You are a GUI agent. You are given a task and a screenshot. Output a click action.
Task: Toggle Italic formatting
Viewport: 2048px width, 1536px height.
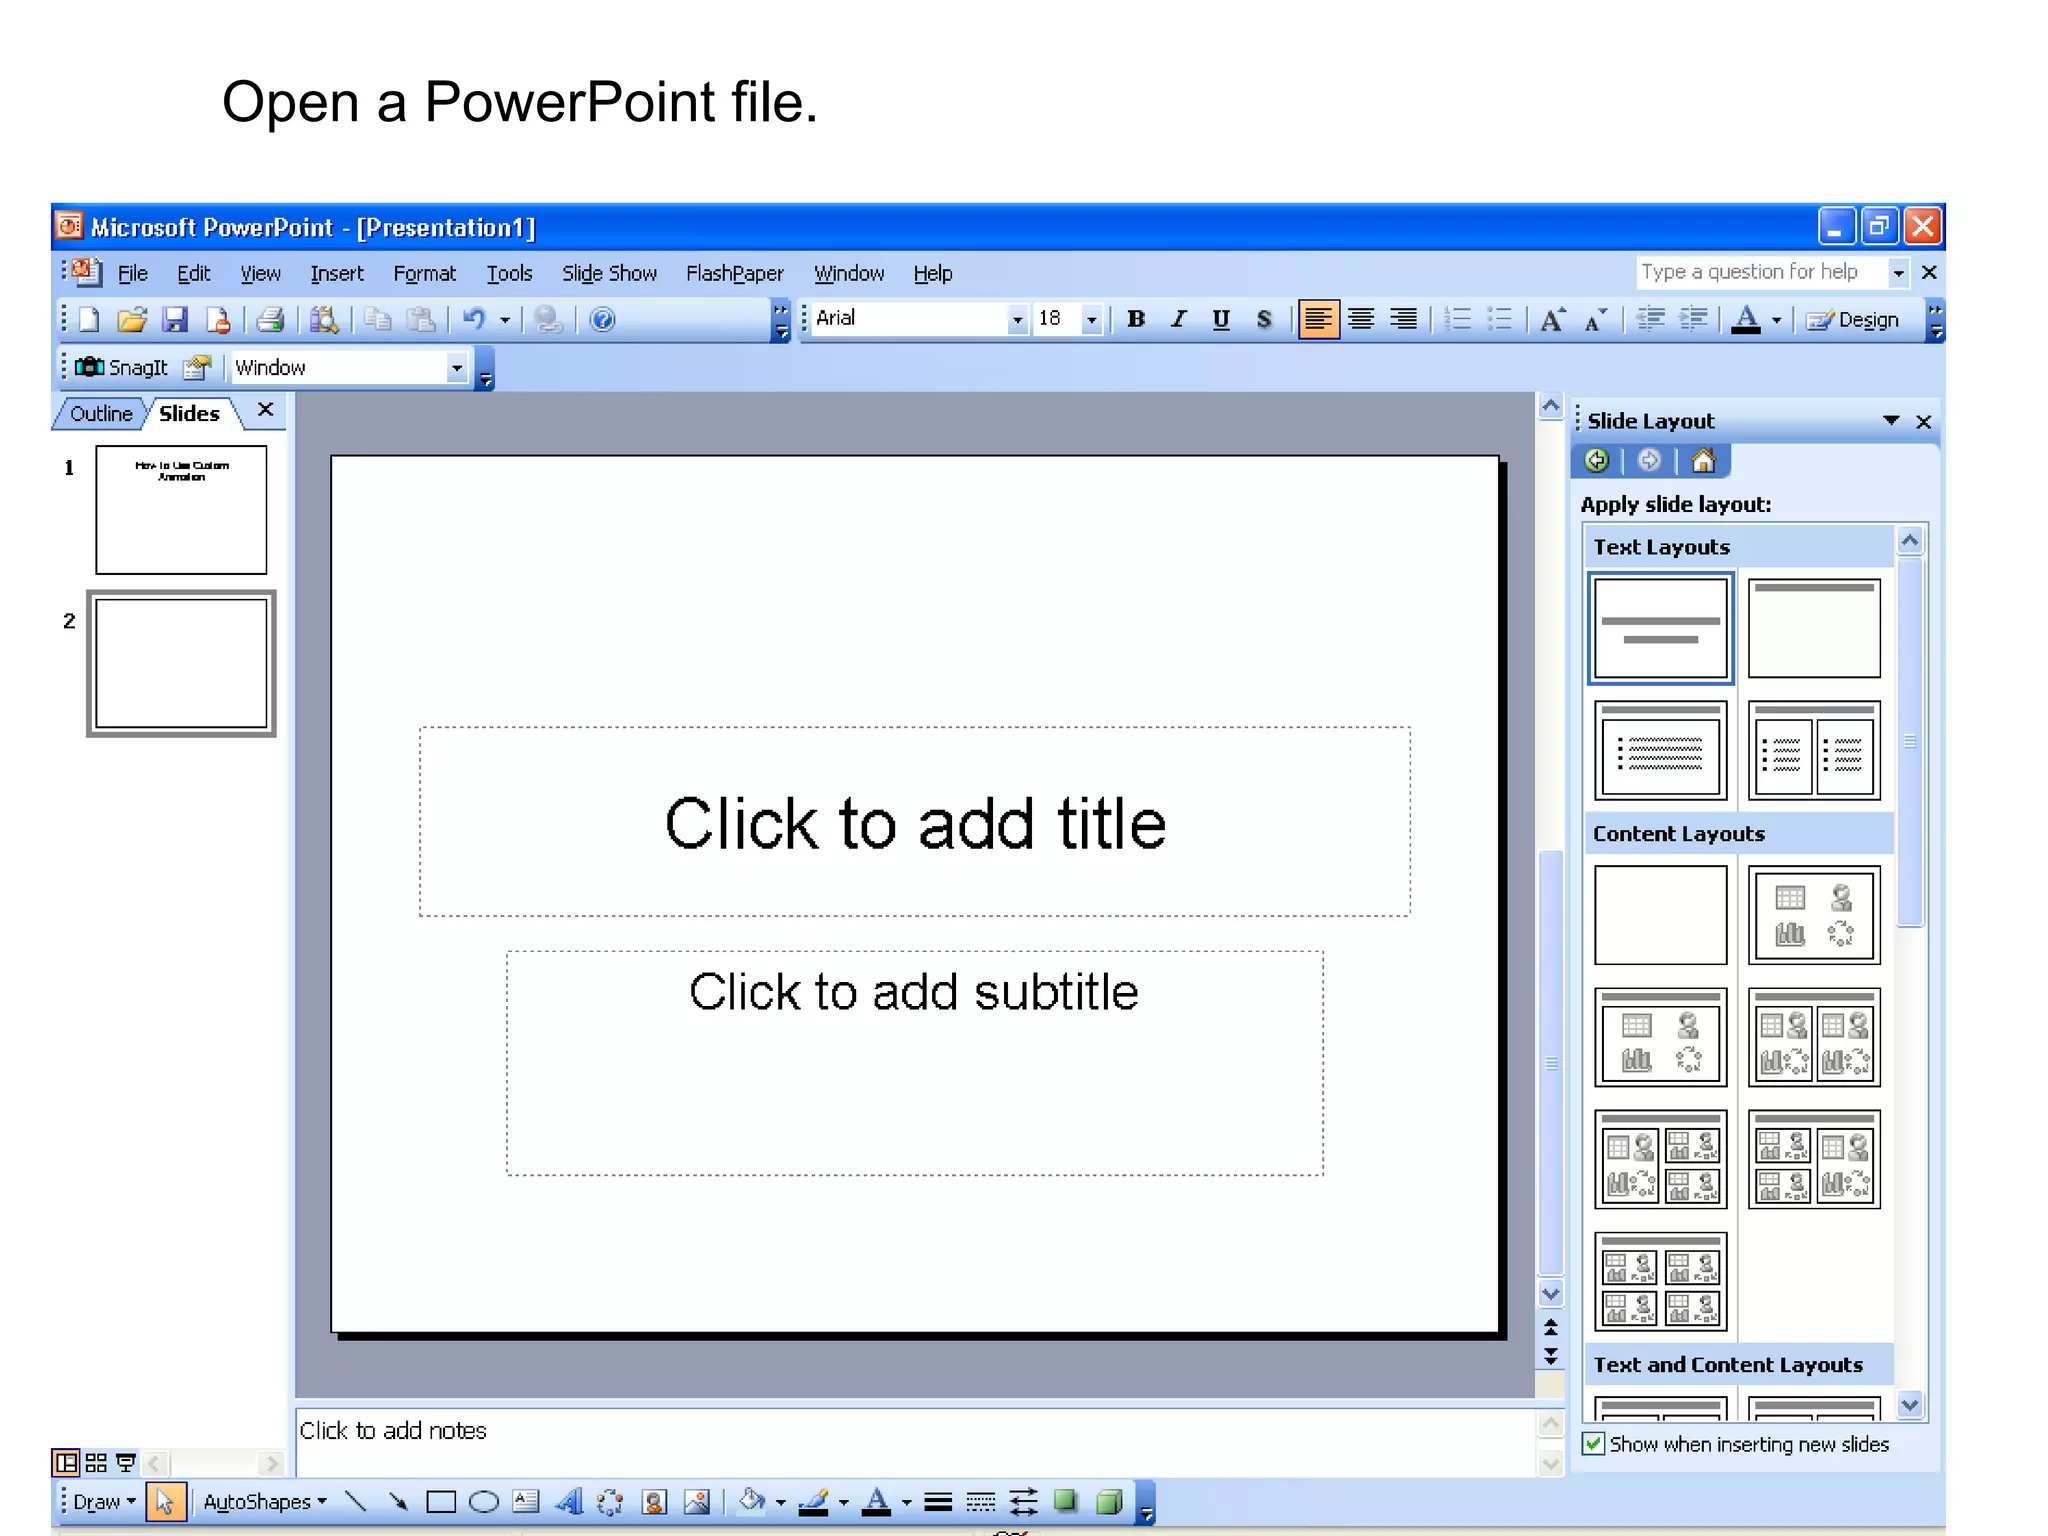pos(1179,320)
